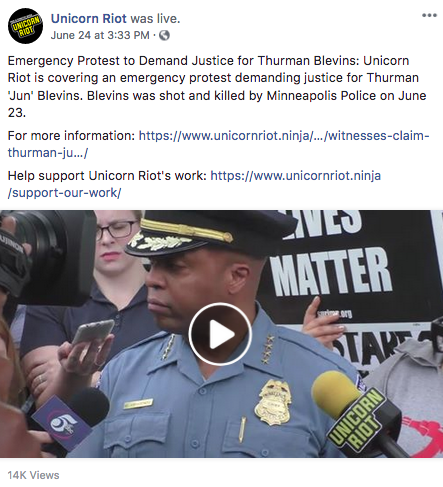Click the 'was live.' status text

tap(155, 19)
